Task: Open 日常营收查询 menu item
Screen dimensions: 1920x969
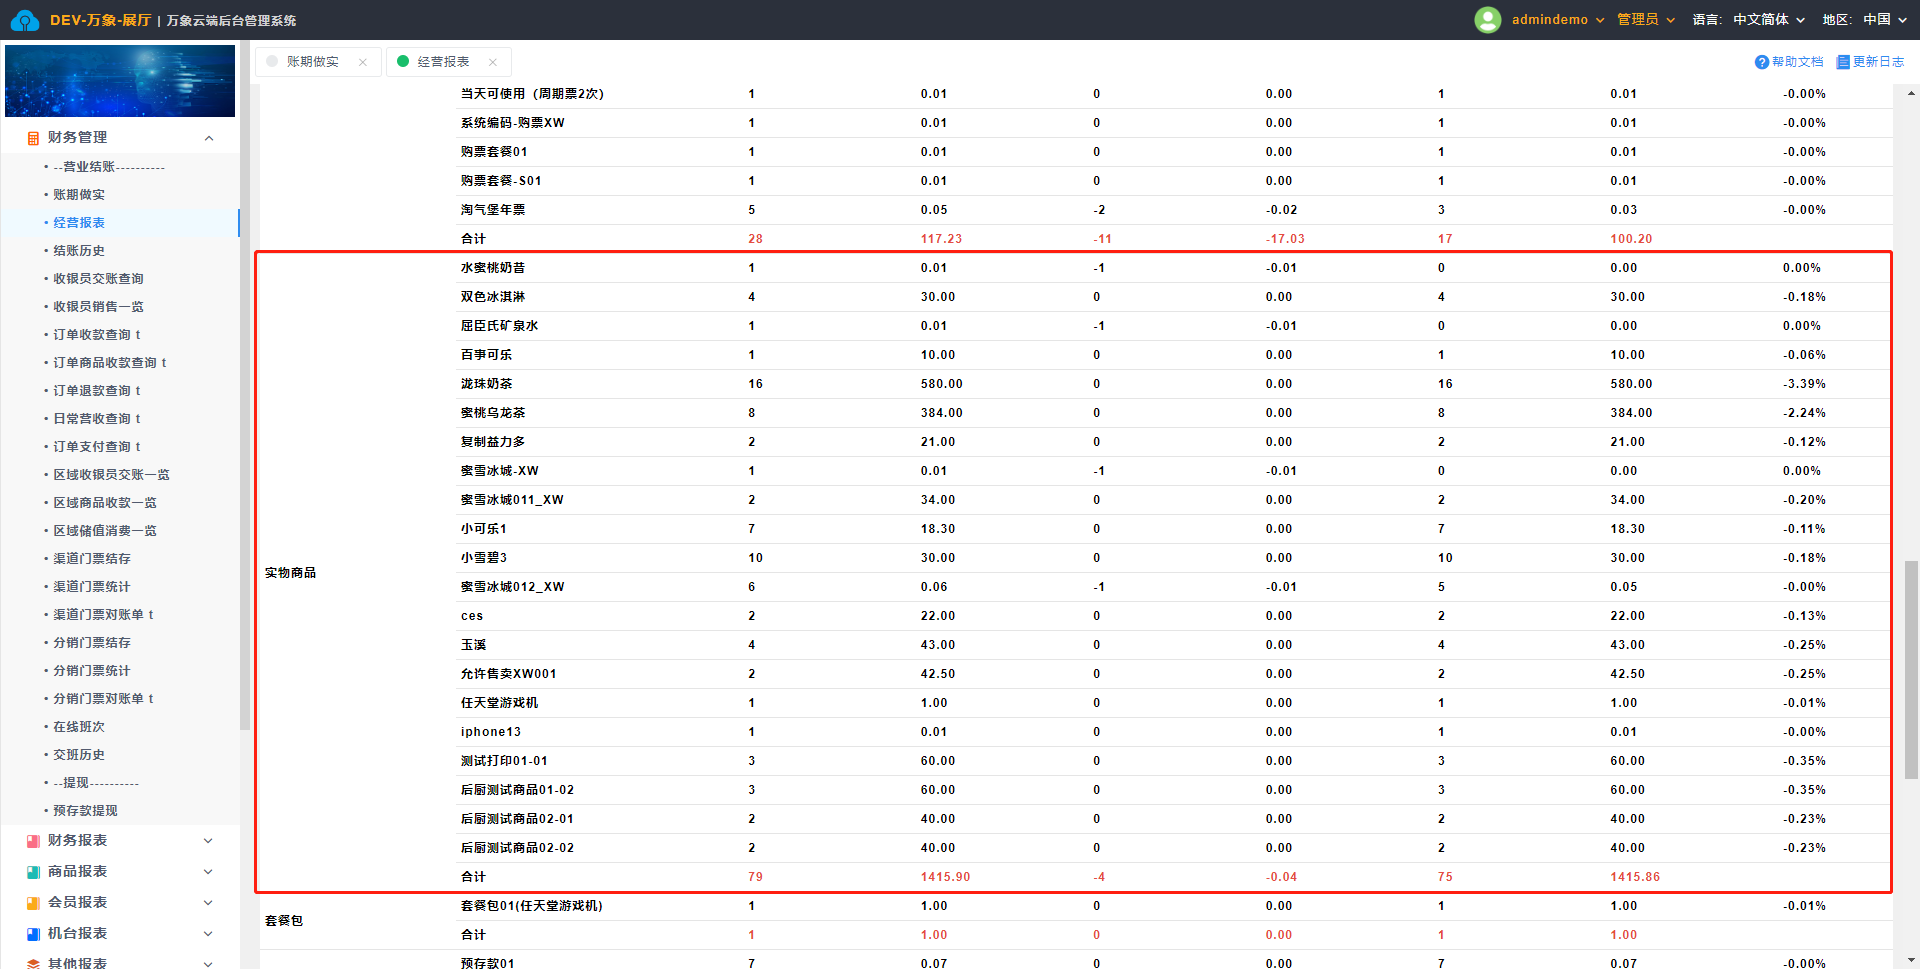Action: 97,419
